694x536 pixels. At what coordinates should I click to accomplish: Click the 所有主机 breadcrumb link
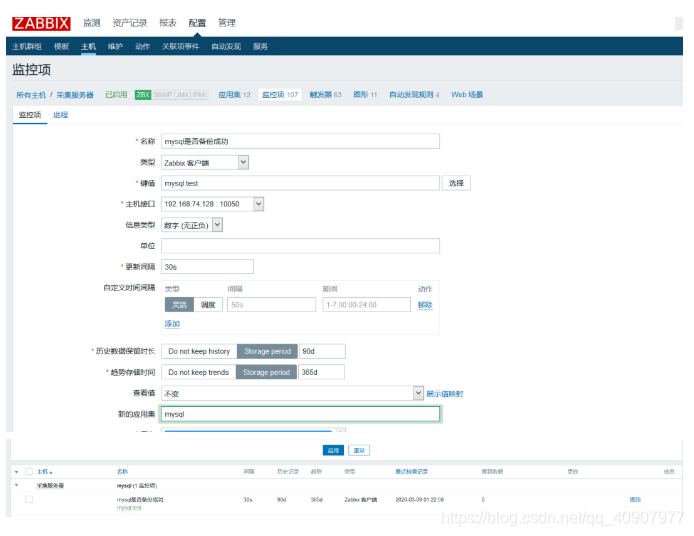tap(31, 95)
